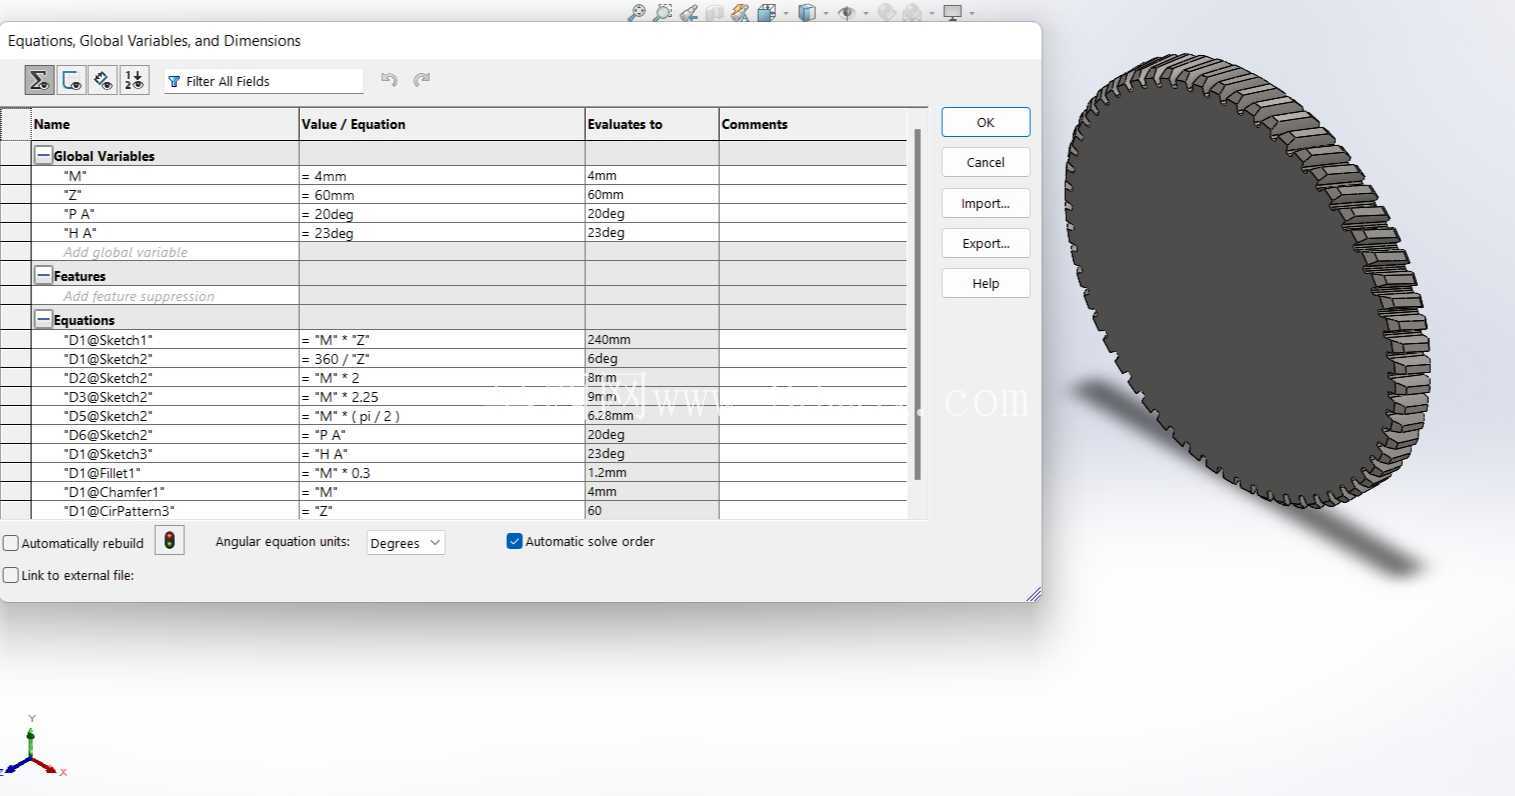This screenshot has height=796, width=1515.
Task: Click Zoom to Fit in view toolbar
Action: [x=637, y=13]
